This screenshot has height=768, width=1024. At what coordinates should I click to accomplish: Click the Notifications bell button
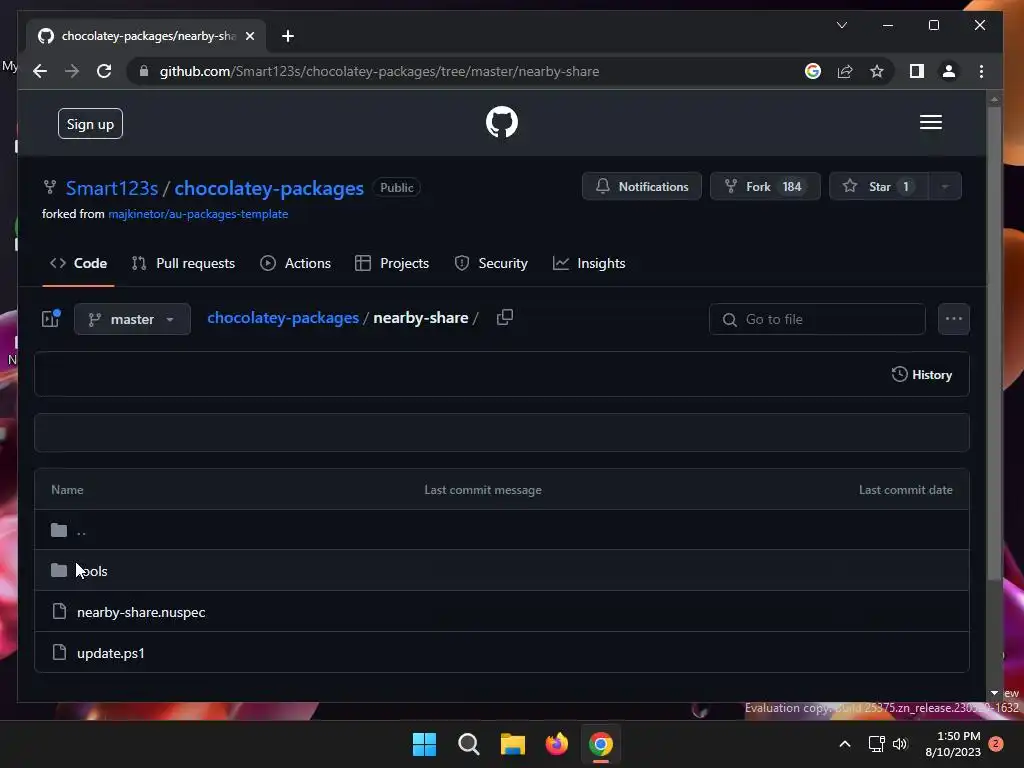[x=641, y=186]
